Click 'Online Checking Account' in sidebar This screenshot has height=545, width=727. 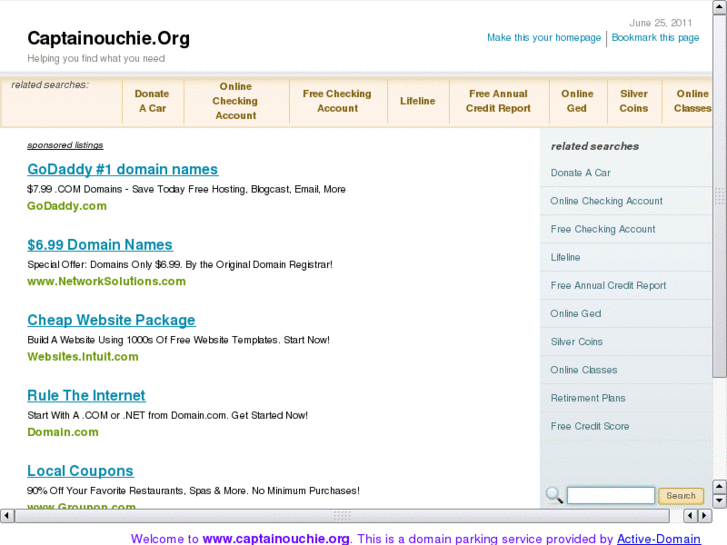pyautogui.click(x=606, y=201)
